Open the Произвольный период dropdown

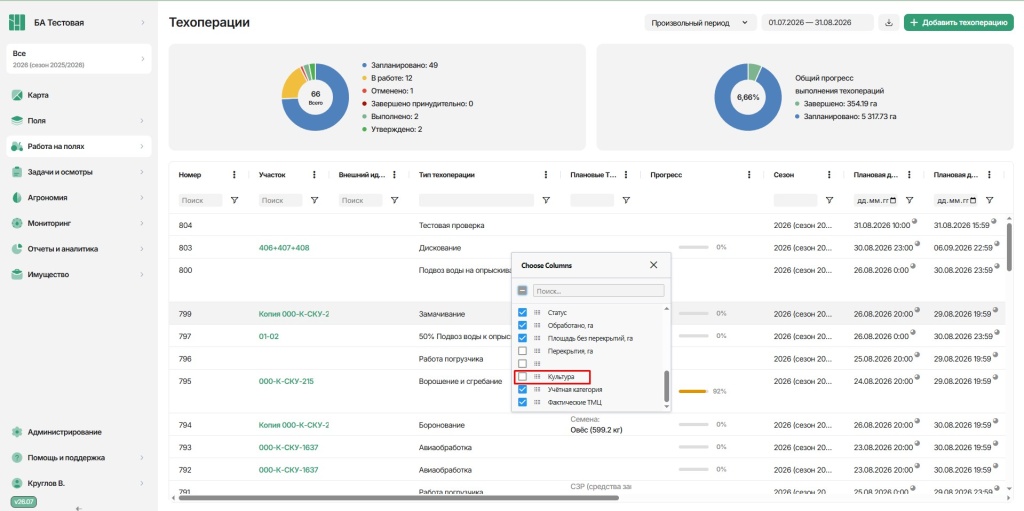pos(701,23)
